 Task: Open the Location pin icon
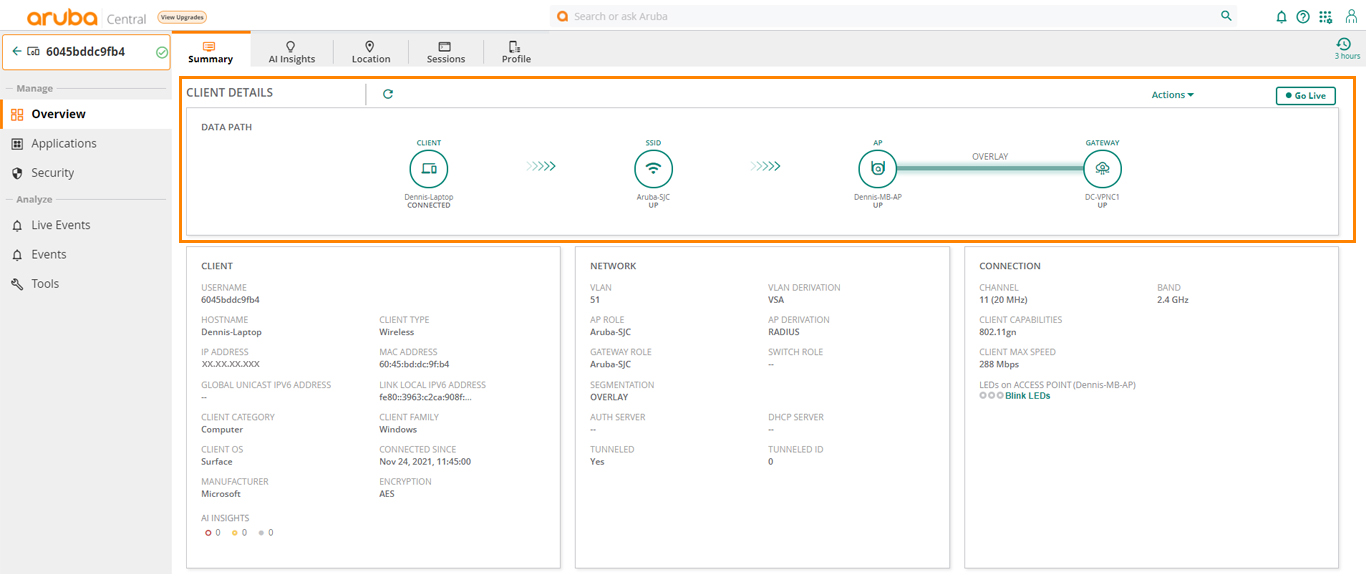click(x=370, y=44)
